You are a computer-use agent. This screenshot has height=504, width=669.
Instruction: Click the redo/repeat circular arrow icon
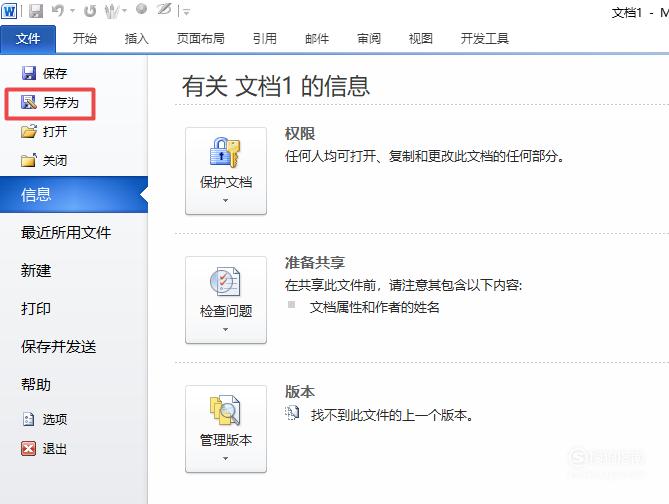click(90, 11)
